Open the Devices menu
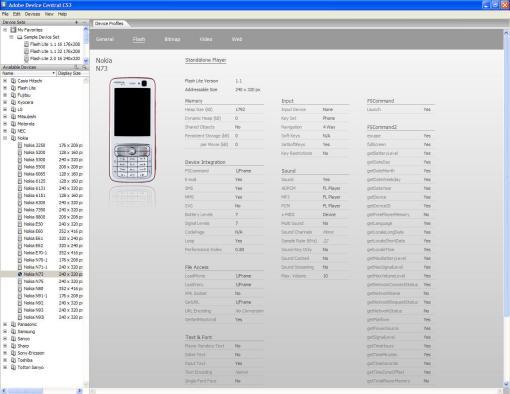This screenshot has width=510, height=394. (32, 14)
